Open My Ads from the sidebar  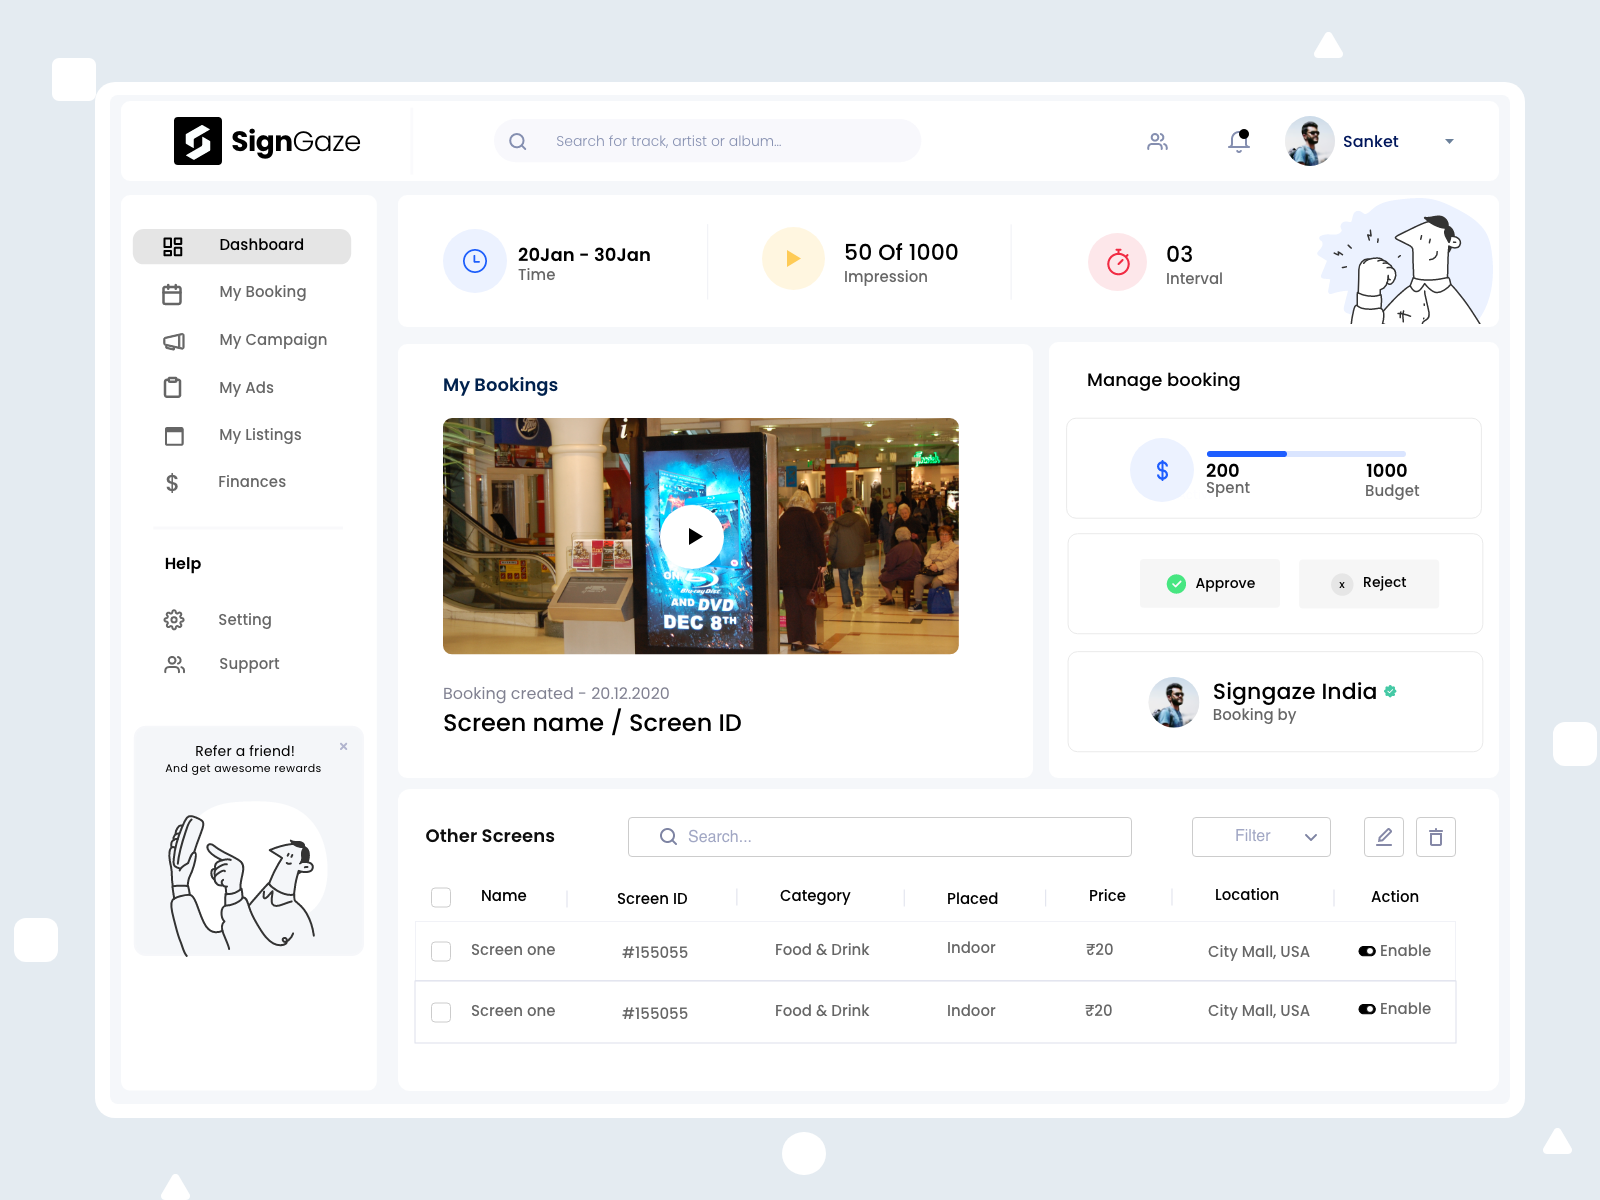(x=245, y=387)
